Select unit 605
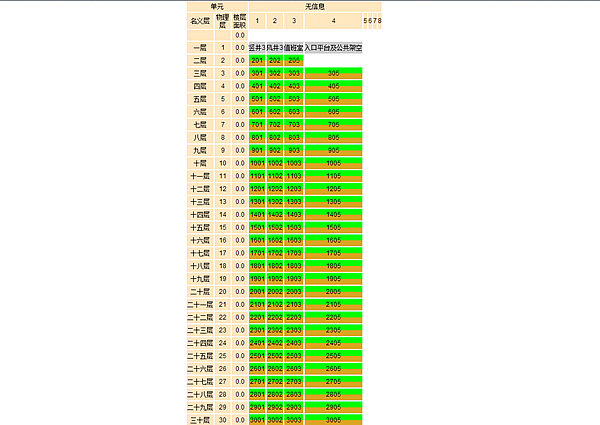 point(333,112)
